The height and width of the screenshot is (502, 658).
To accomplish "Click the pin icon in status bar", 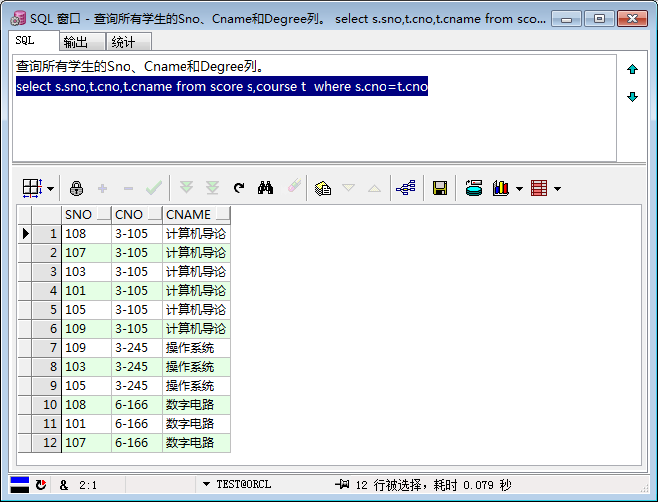I will [342, 484].
